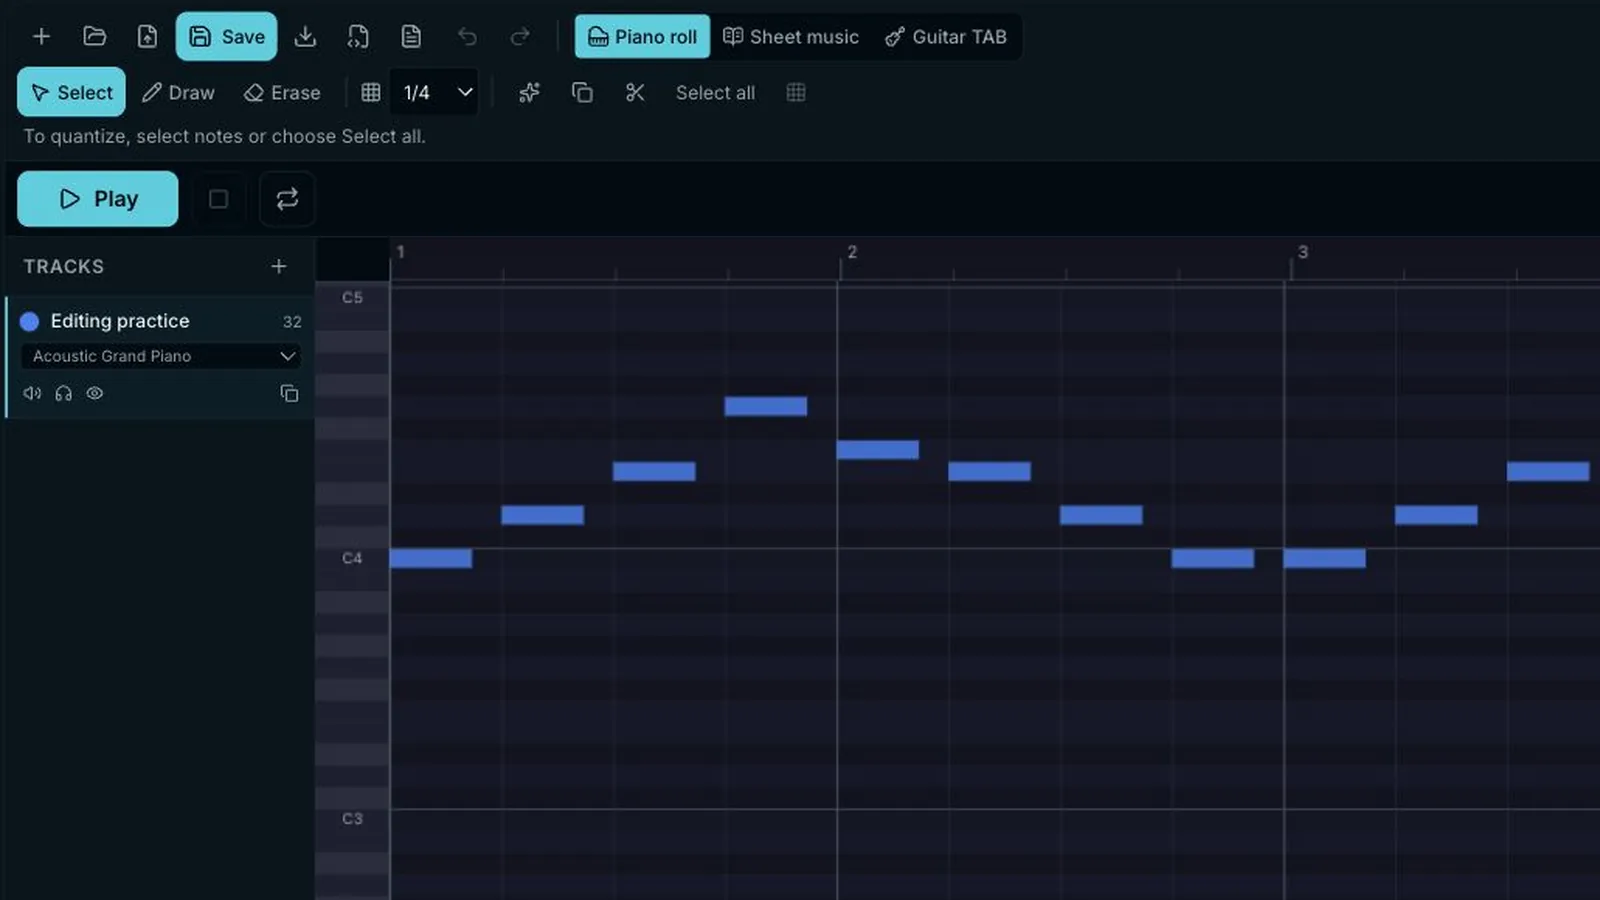Toggle loop playback
Viewport: 1600px width, 900px height.
287,199
